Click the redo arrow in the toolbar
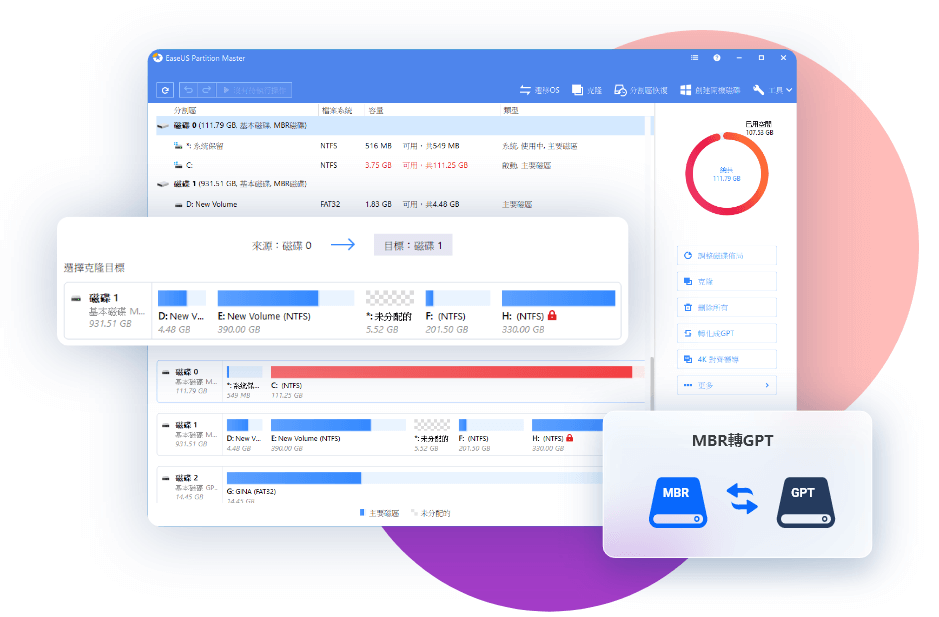Viewport: 939px width, 617px height. click(206, 90)
